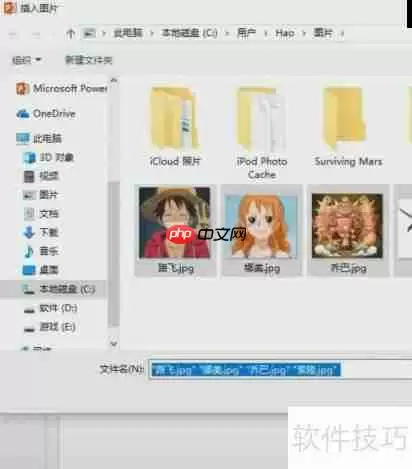Image resolution: width=412 pixels, height=469 pixels.
Task: Open Microsoft PowerPoint in the sidebar
Action: 62,89
